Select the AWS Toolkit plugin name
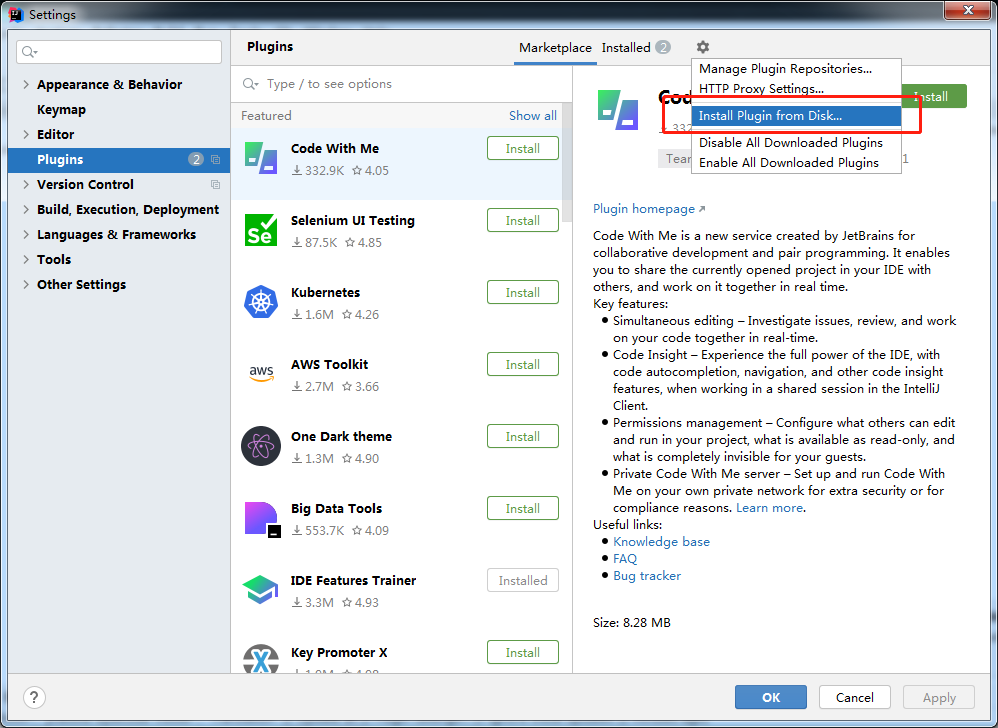Image resolution: width=998 pixels, height=728 pixels. click(x=329, y=364)
